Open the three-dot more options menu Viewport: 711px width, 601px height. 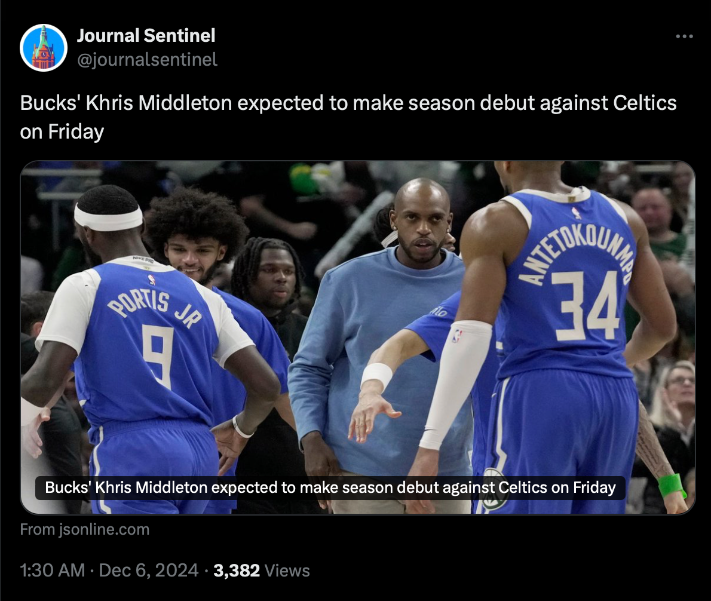(684, 36)
